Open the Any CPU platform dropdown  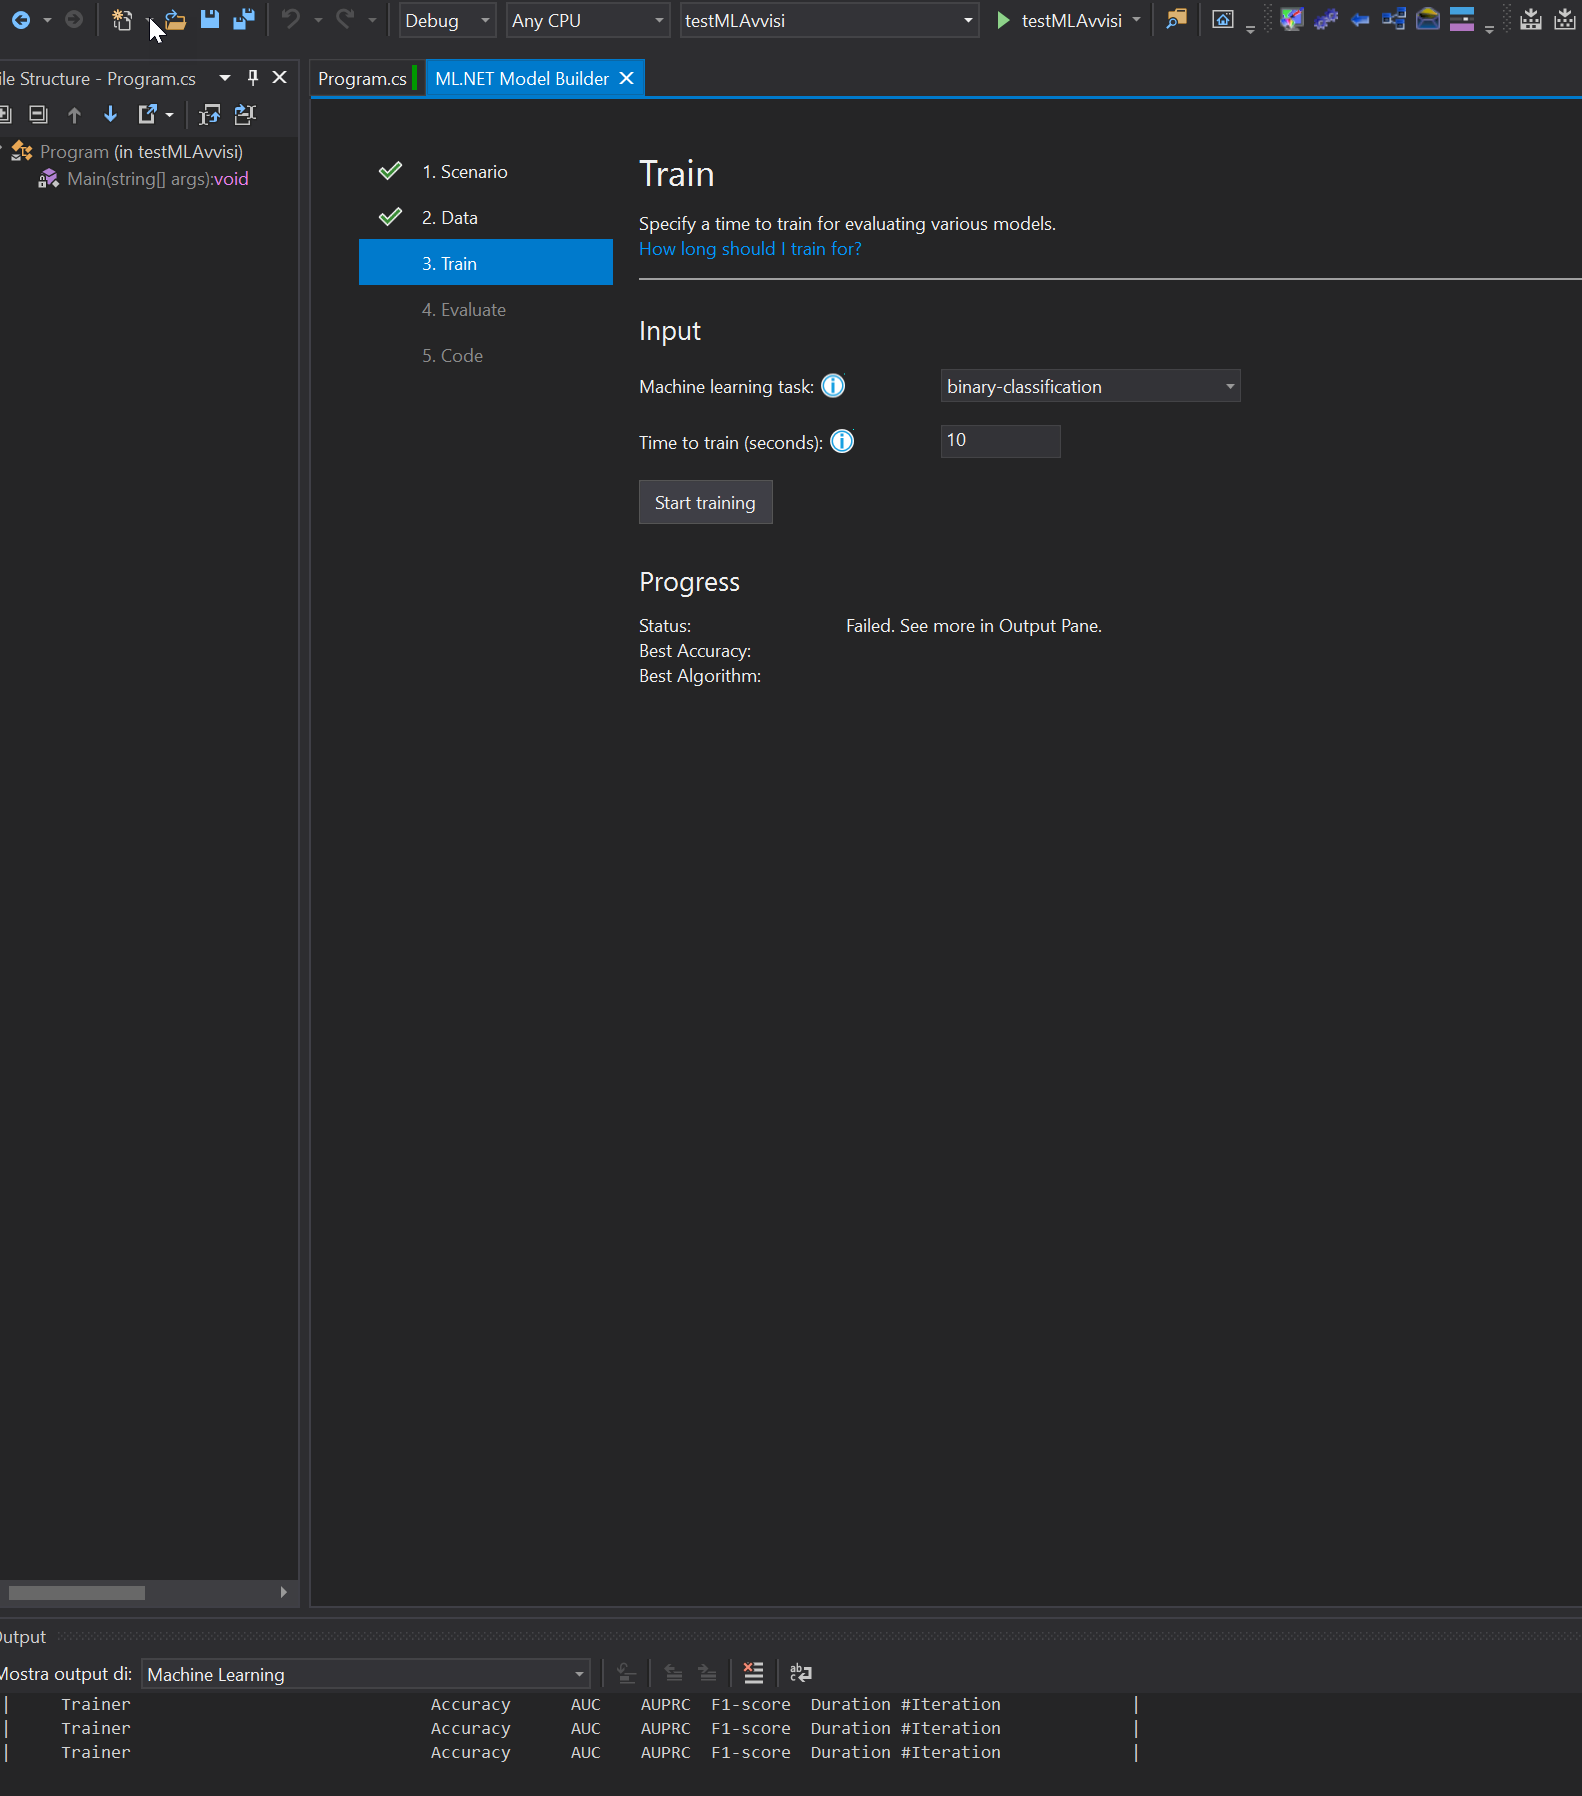[588, 20]
